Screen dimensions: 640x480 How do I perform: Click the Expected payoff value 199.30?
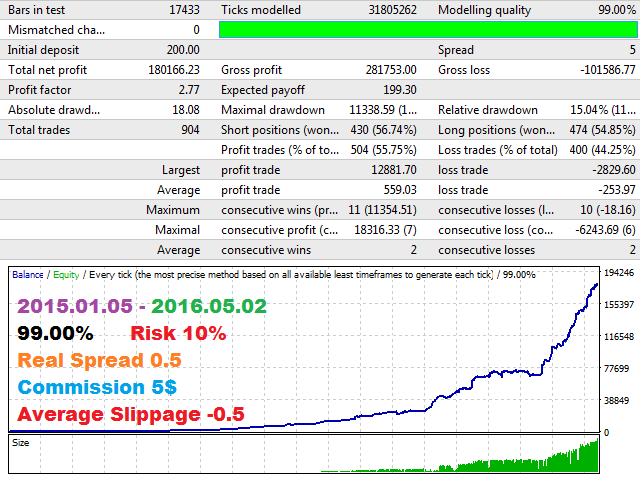tap(400, 90)
